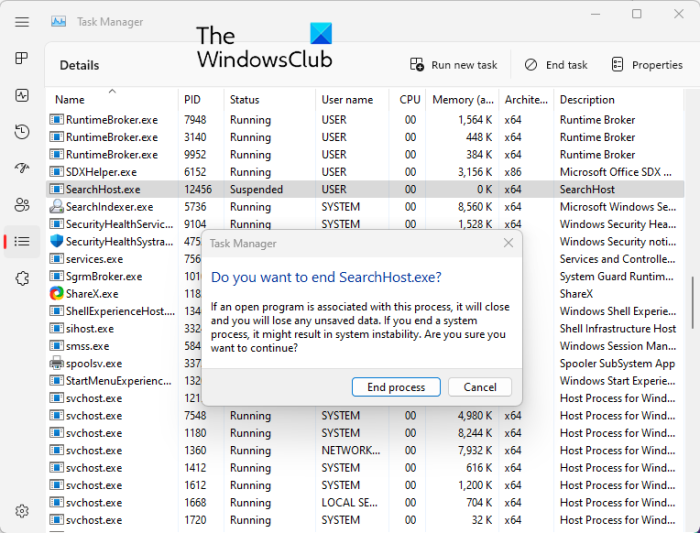This screenshot has width=700, height=533.
Task: Select svchost.exe with PID 1612
Action: [365, 485]
